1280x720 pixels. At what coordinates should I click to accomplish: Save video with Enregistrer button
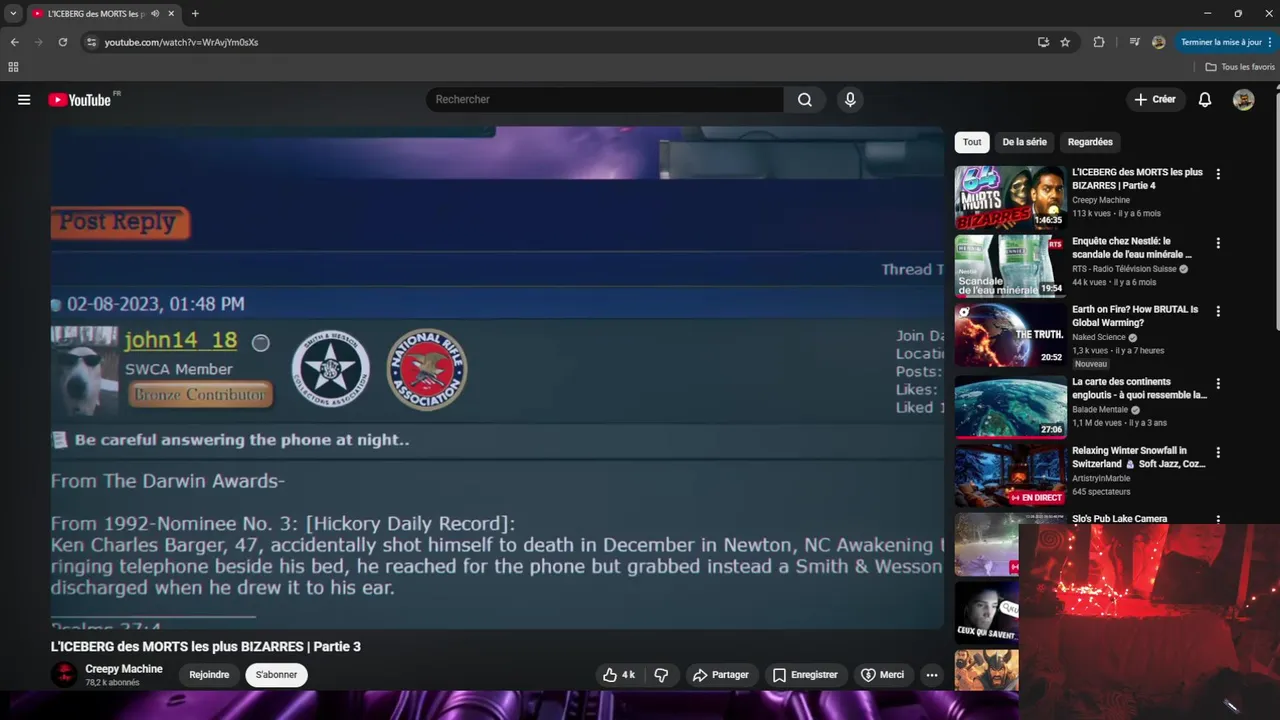805,675
